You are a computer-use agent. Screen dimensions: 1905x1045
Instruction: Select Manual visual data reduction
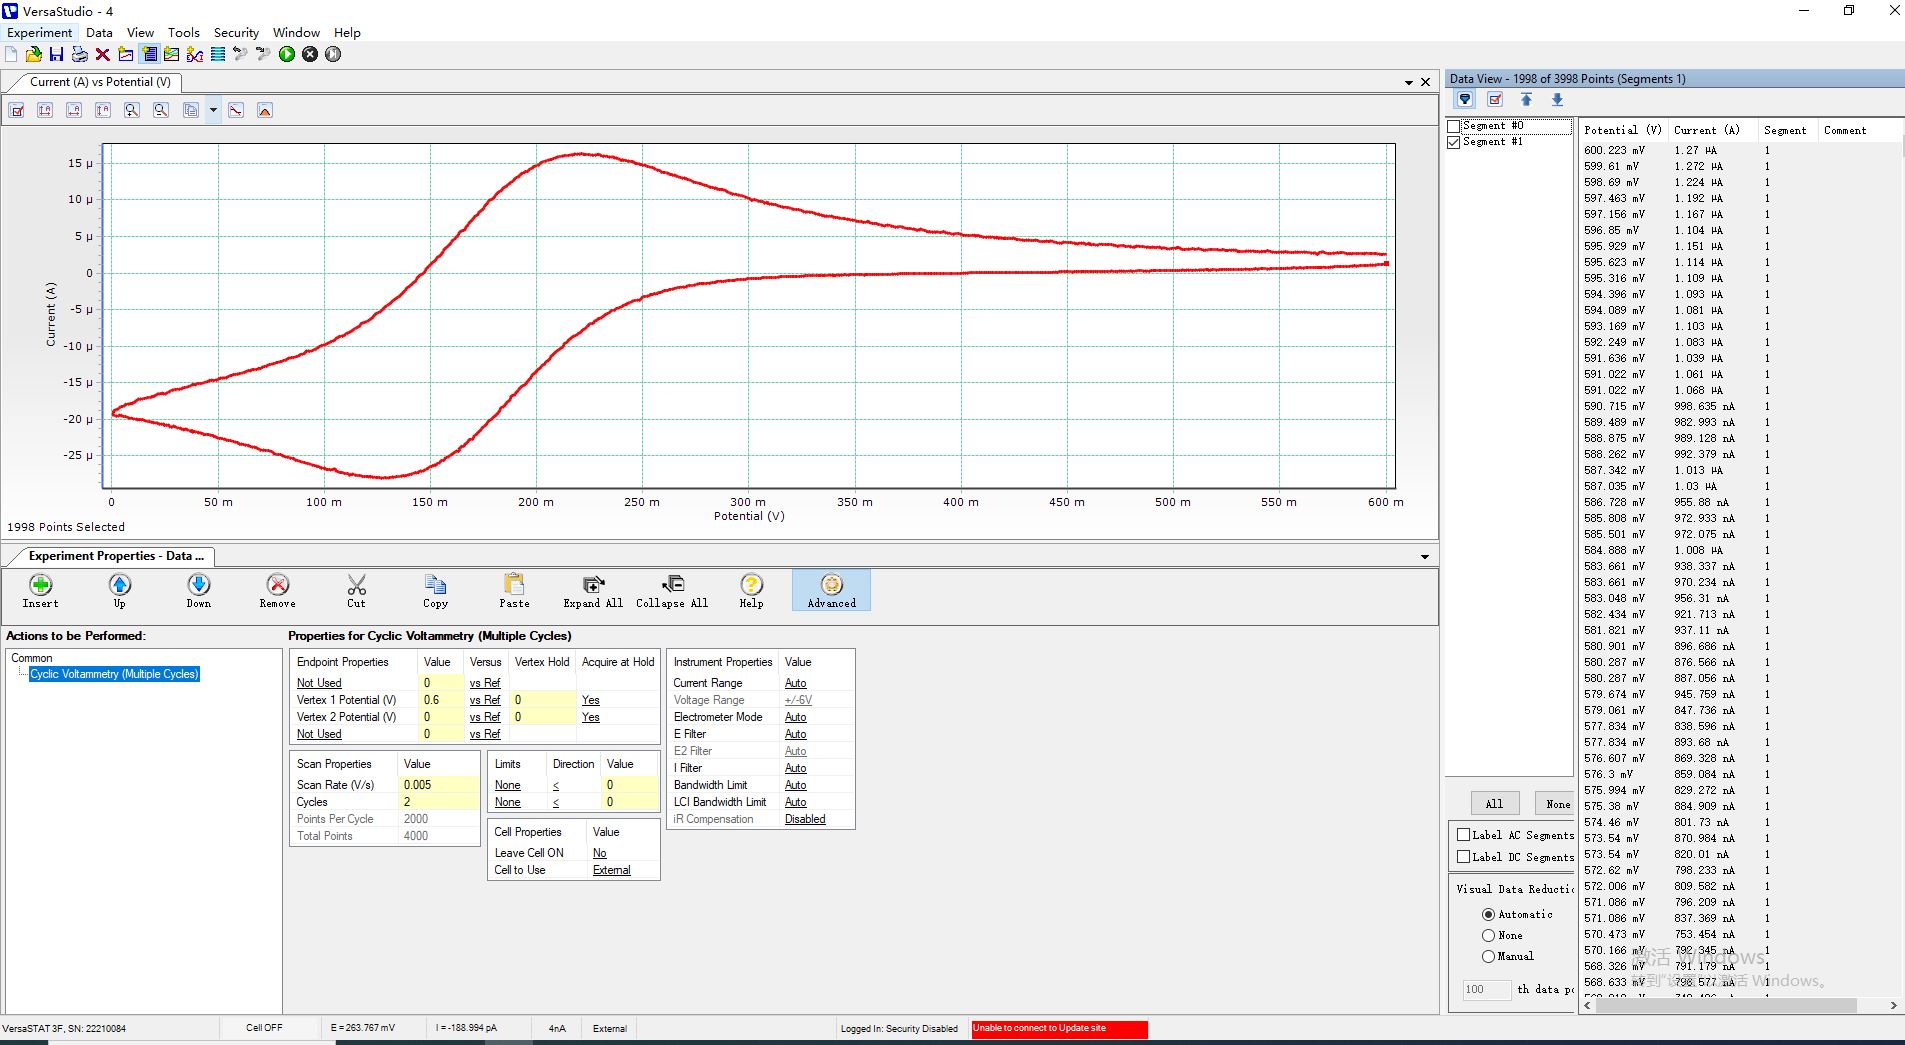[1488, 956]
